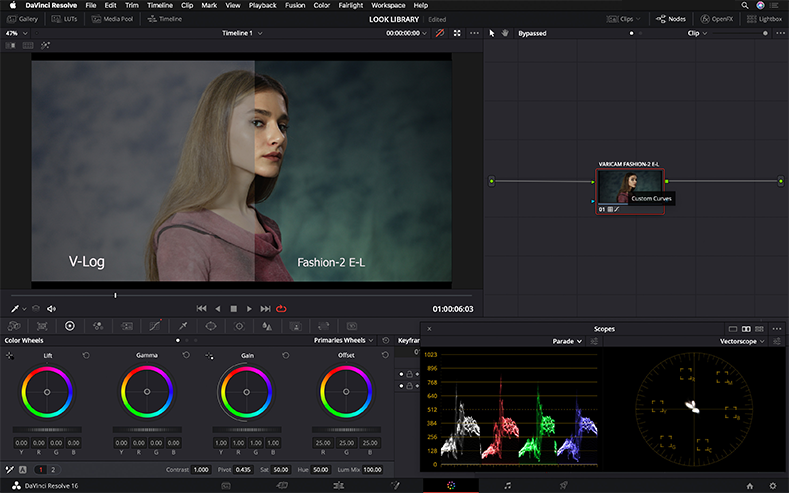This screenshot has height=493, width=789.
Task: Open the 3D stereoscopic palette
Action: [352, 326]
